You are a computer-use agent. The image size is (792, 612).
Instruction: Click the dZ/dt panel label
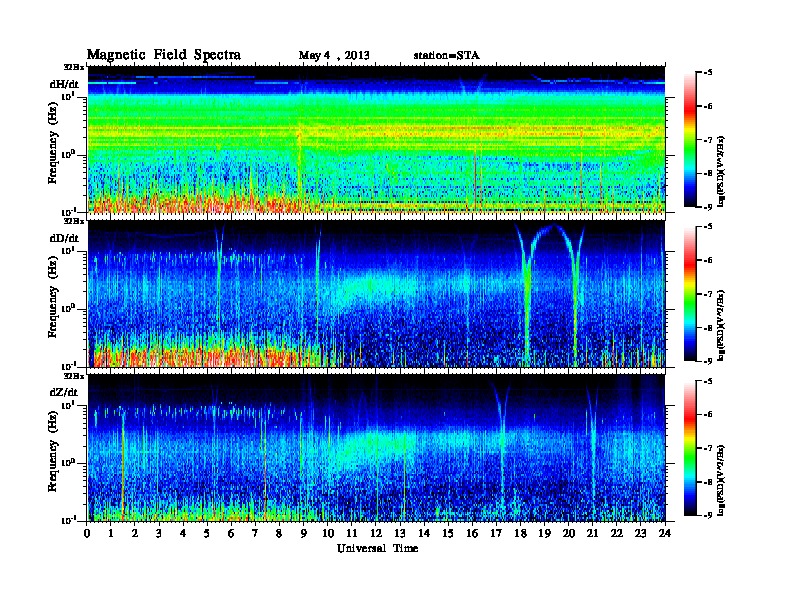pyautogui.click(x=64, y=392)
